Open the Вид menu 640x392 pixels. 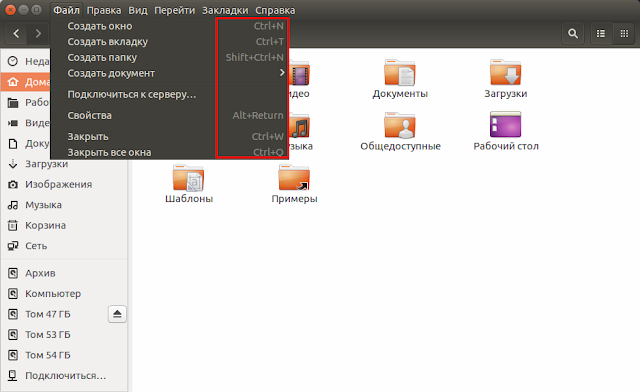point(138,10)
